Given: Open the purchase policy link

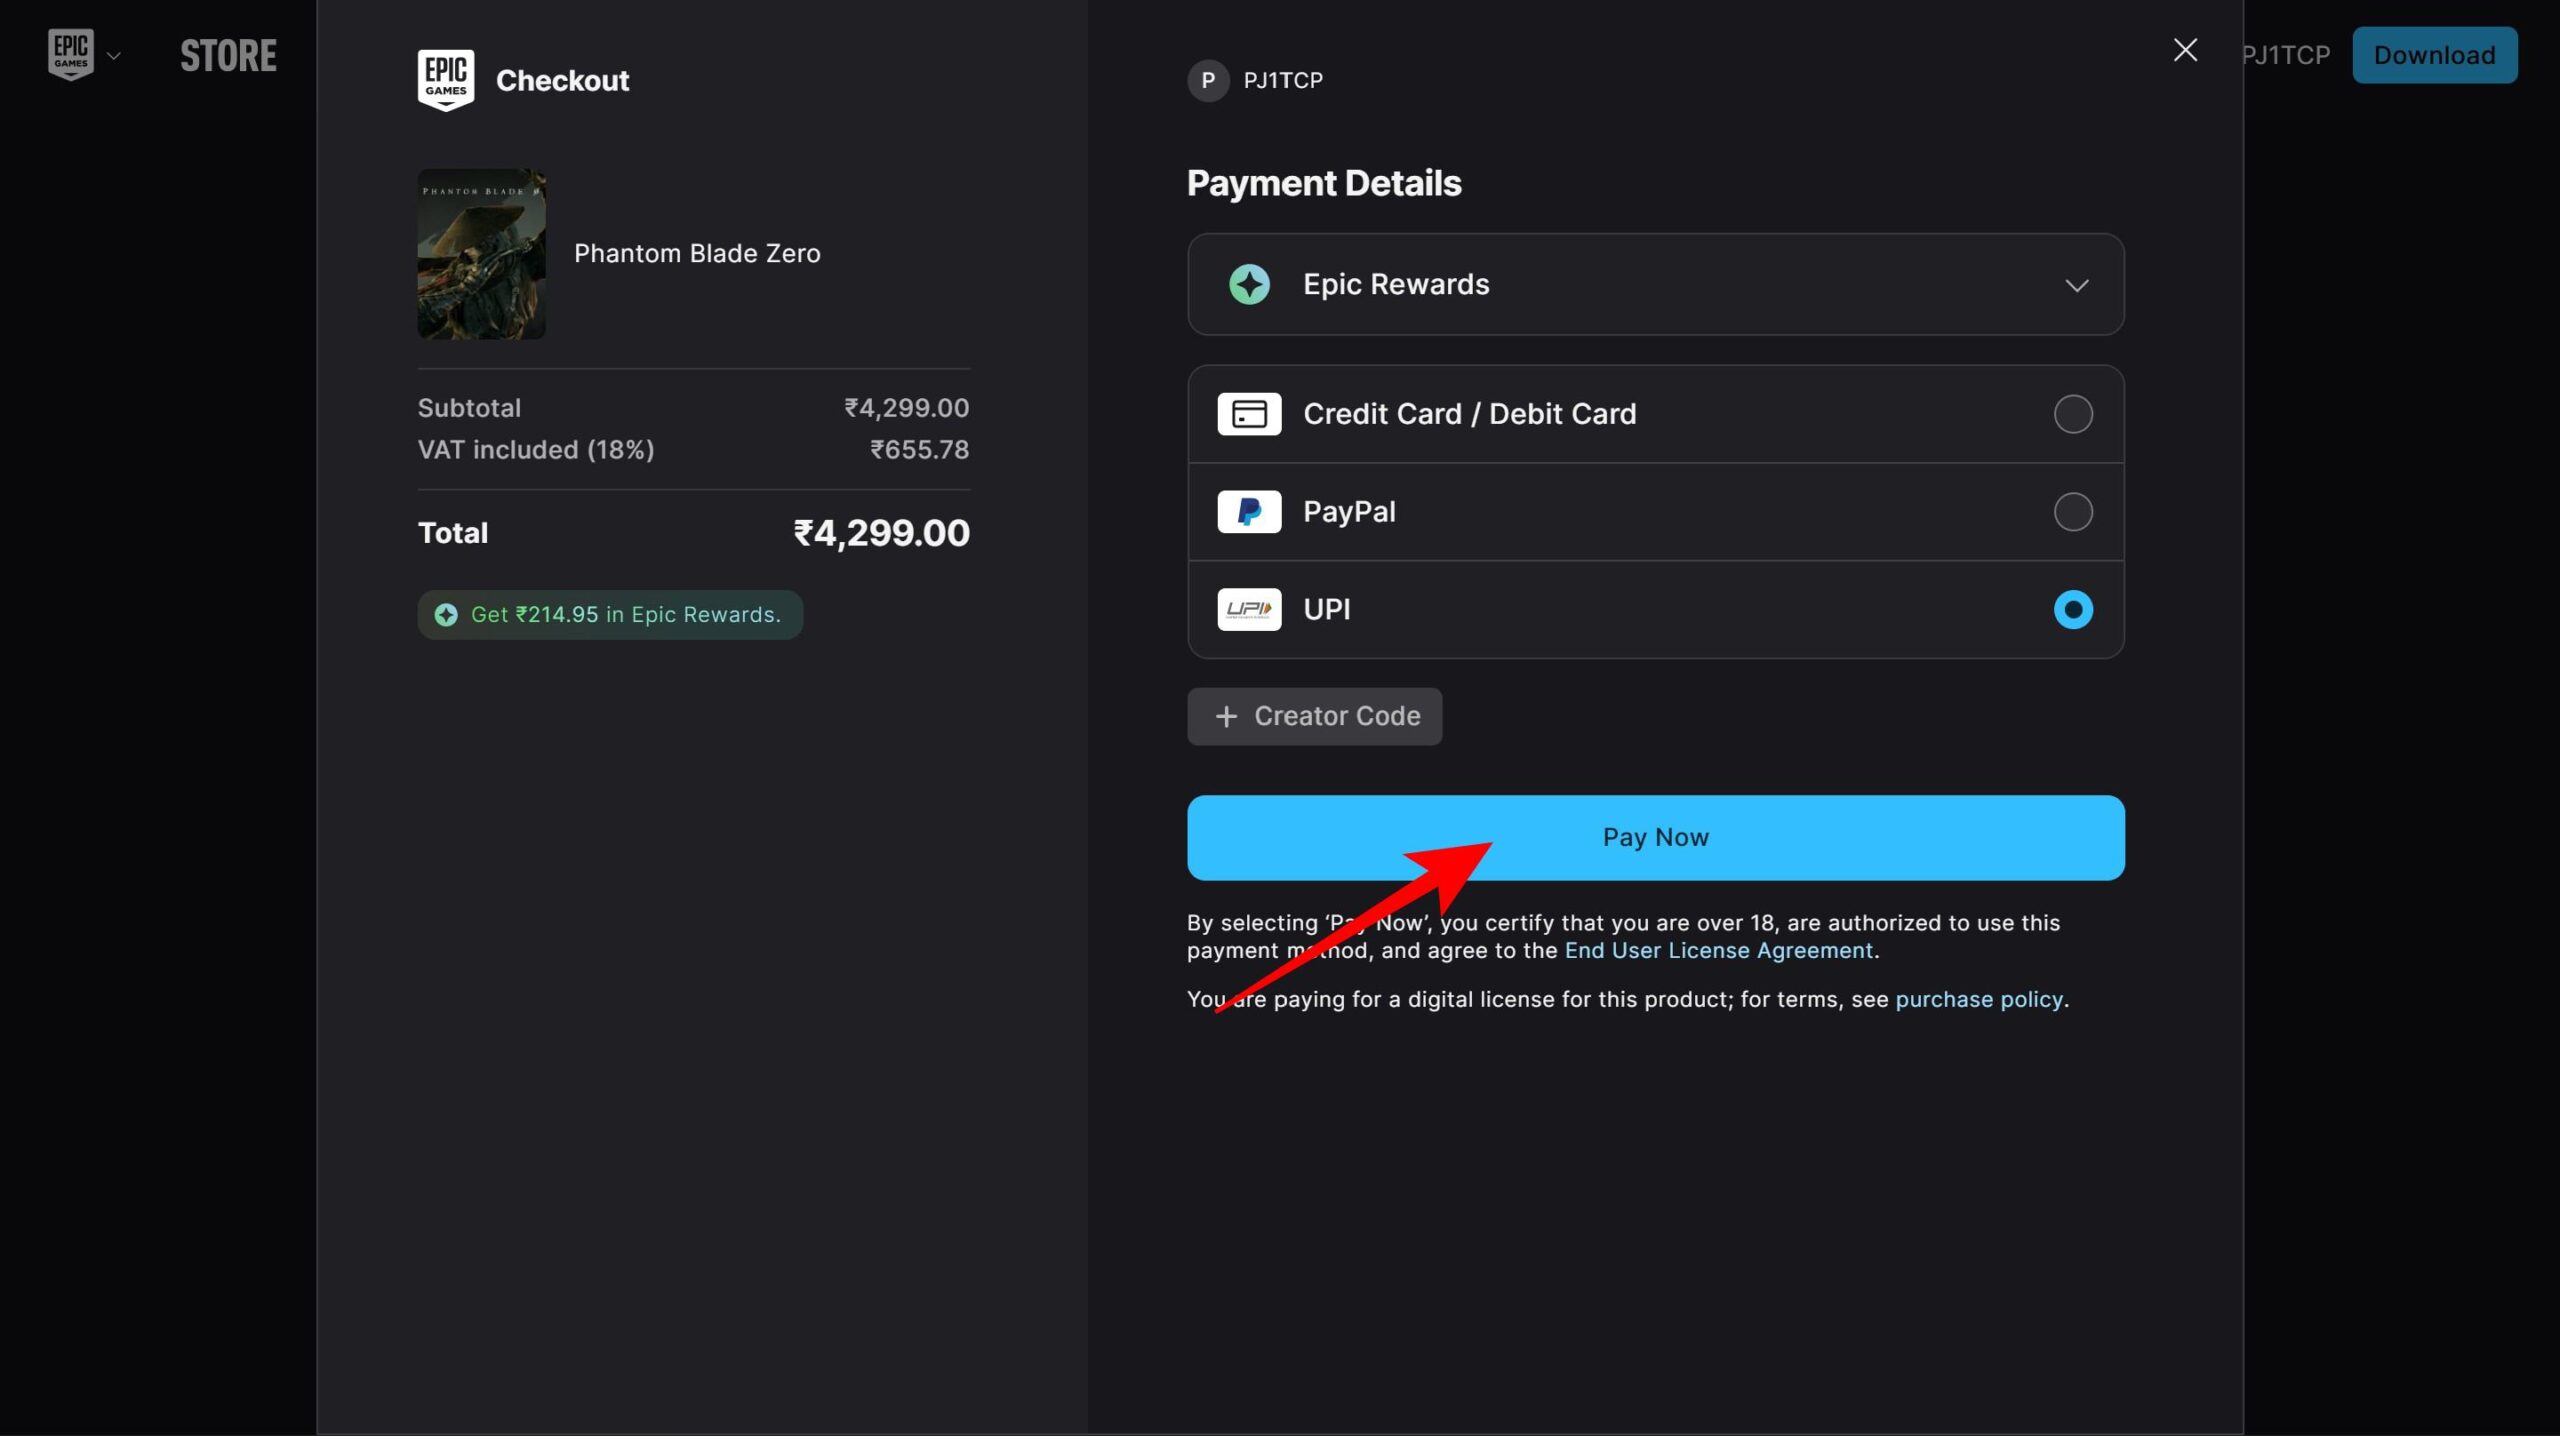Looking at the screenshot, I should 1979,1000.
